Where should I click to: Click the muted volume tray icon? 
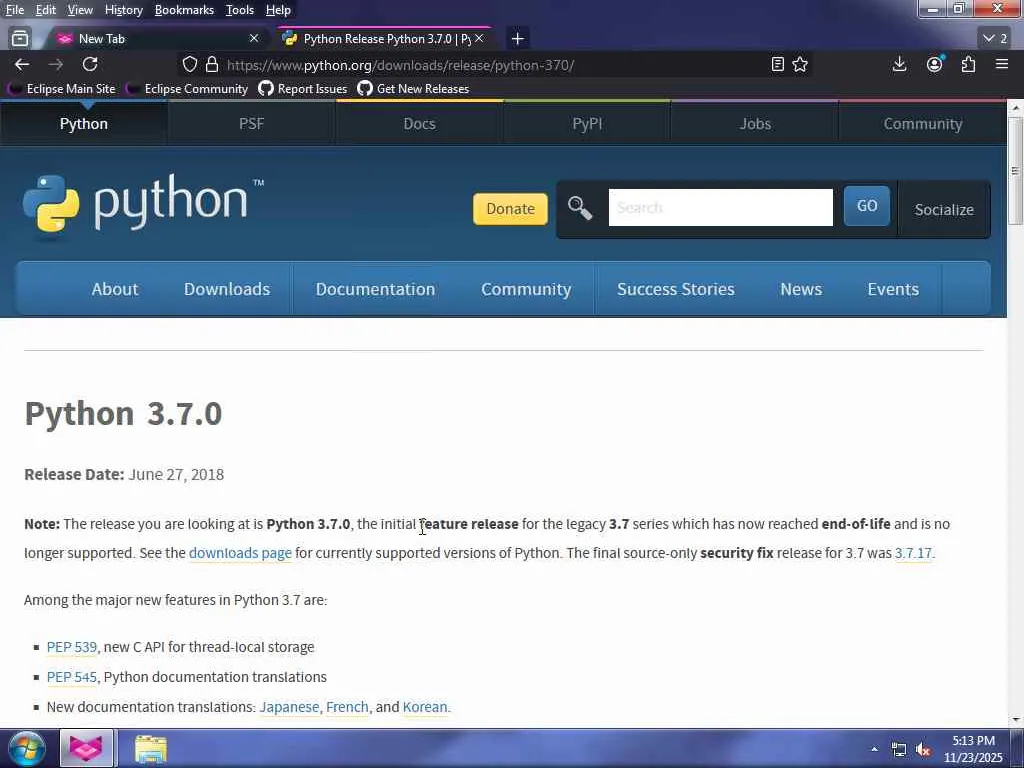[923, 750]
